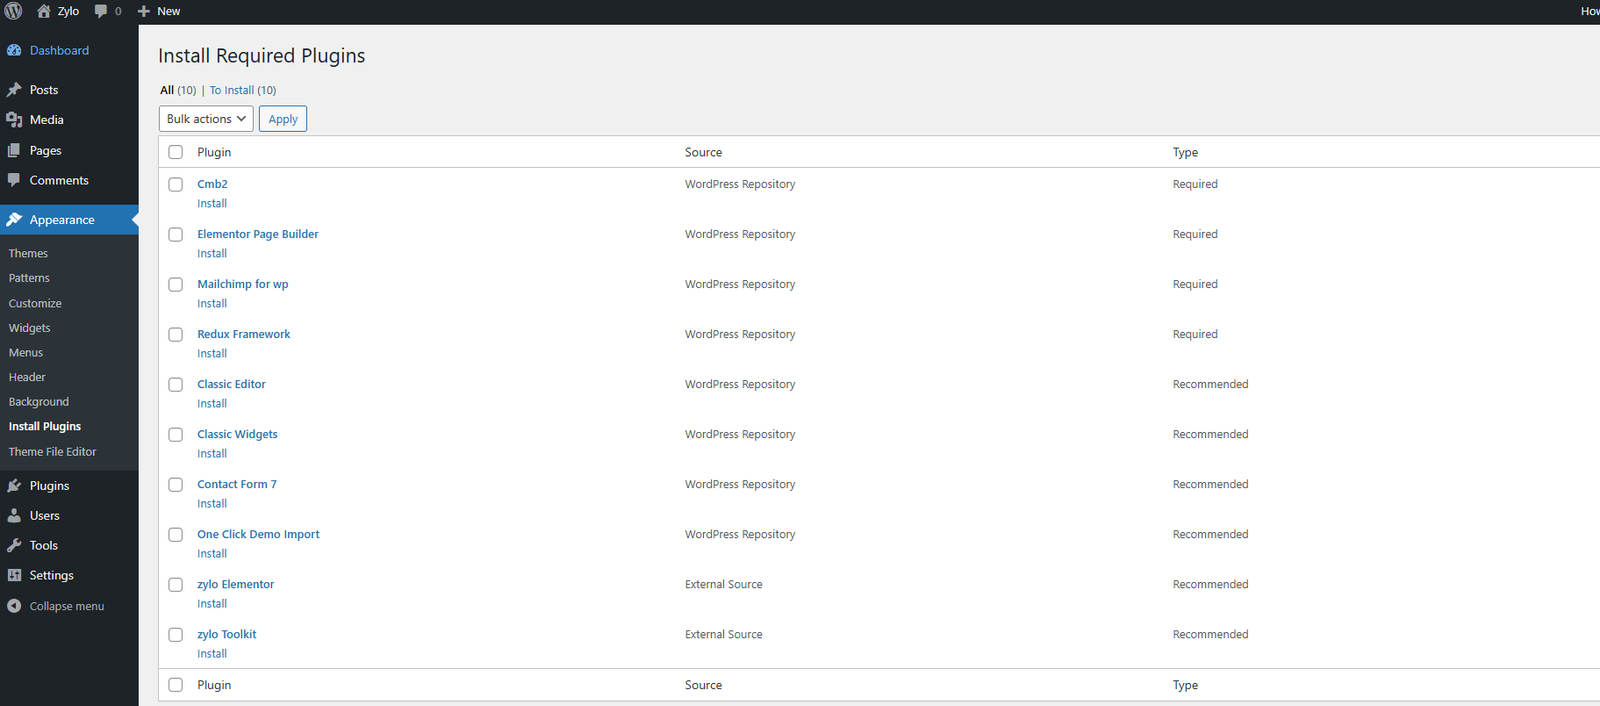Open the Settings icon in sidebar
Screen dimensions: 1600x706
coord(14,576)
